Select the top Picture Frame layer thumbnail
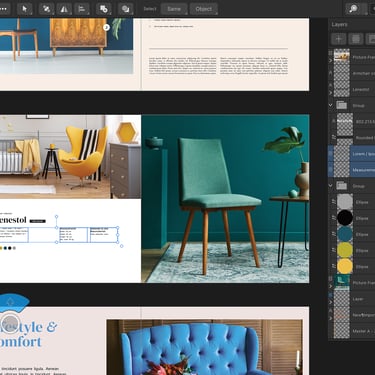 [342, 56]
